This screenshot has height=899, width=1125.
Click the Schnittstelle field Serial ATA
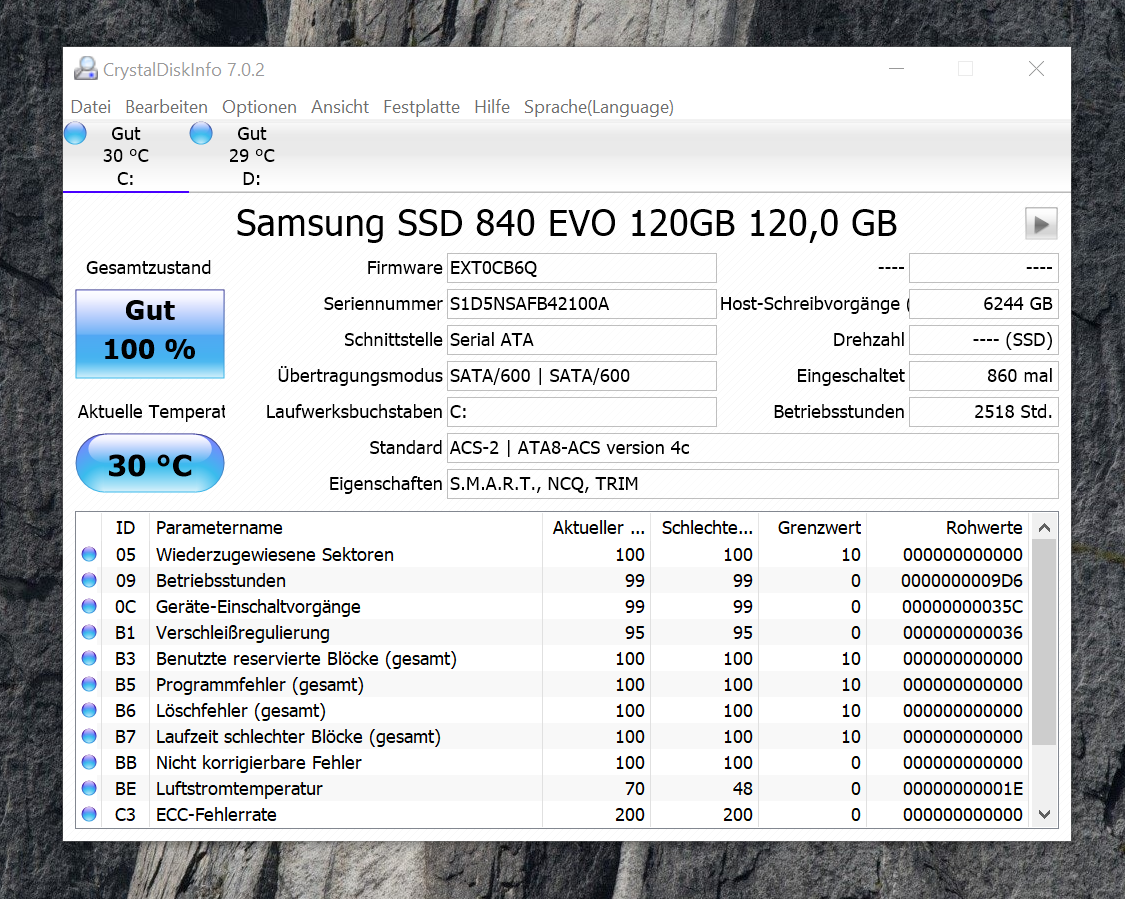pos(581,339)
